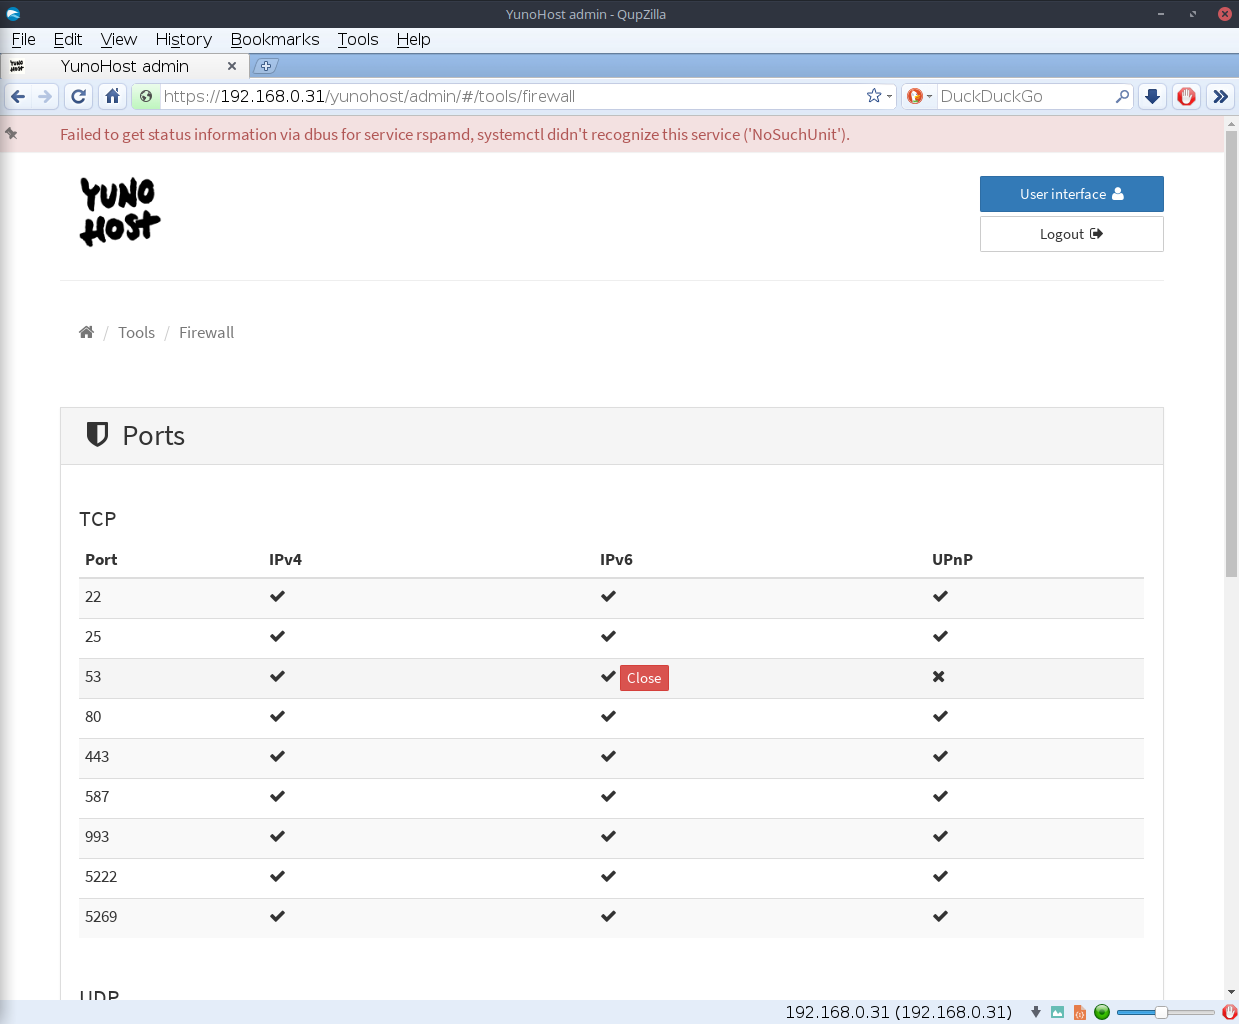Open the Help menu

(x=413, y=39)
